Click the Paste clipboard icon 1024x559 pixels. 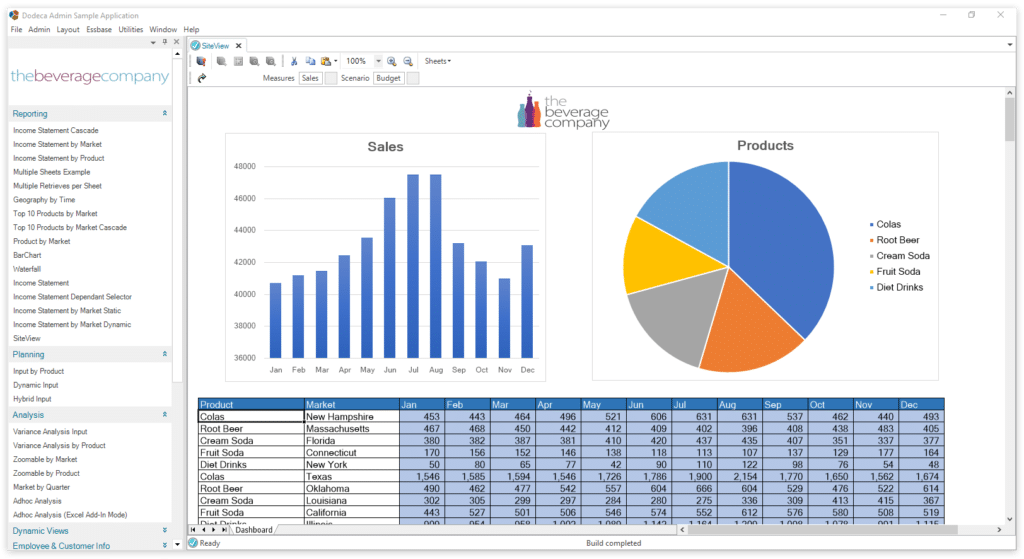[x=325, y=61]
